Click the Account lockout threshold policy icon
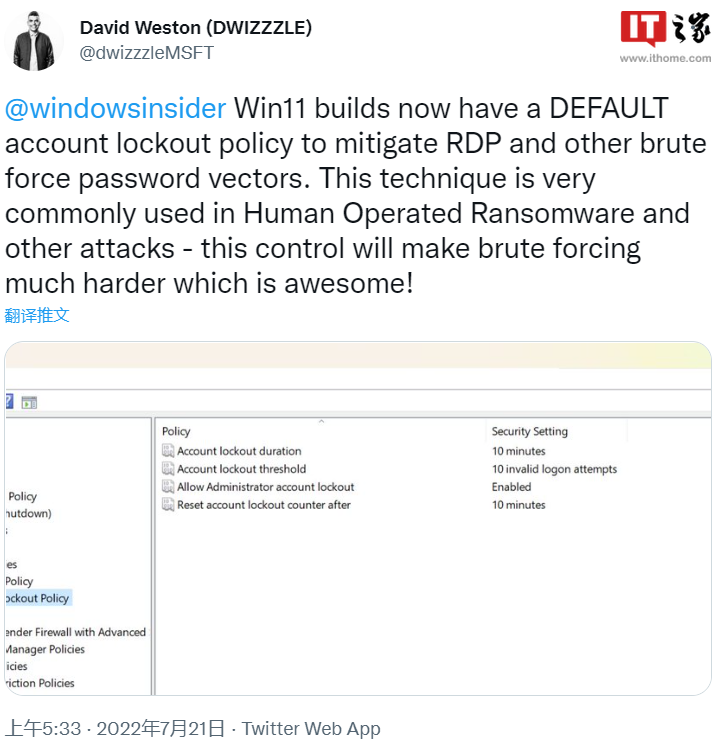Screen dimensions: 722x751 pos(168,469)
